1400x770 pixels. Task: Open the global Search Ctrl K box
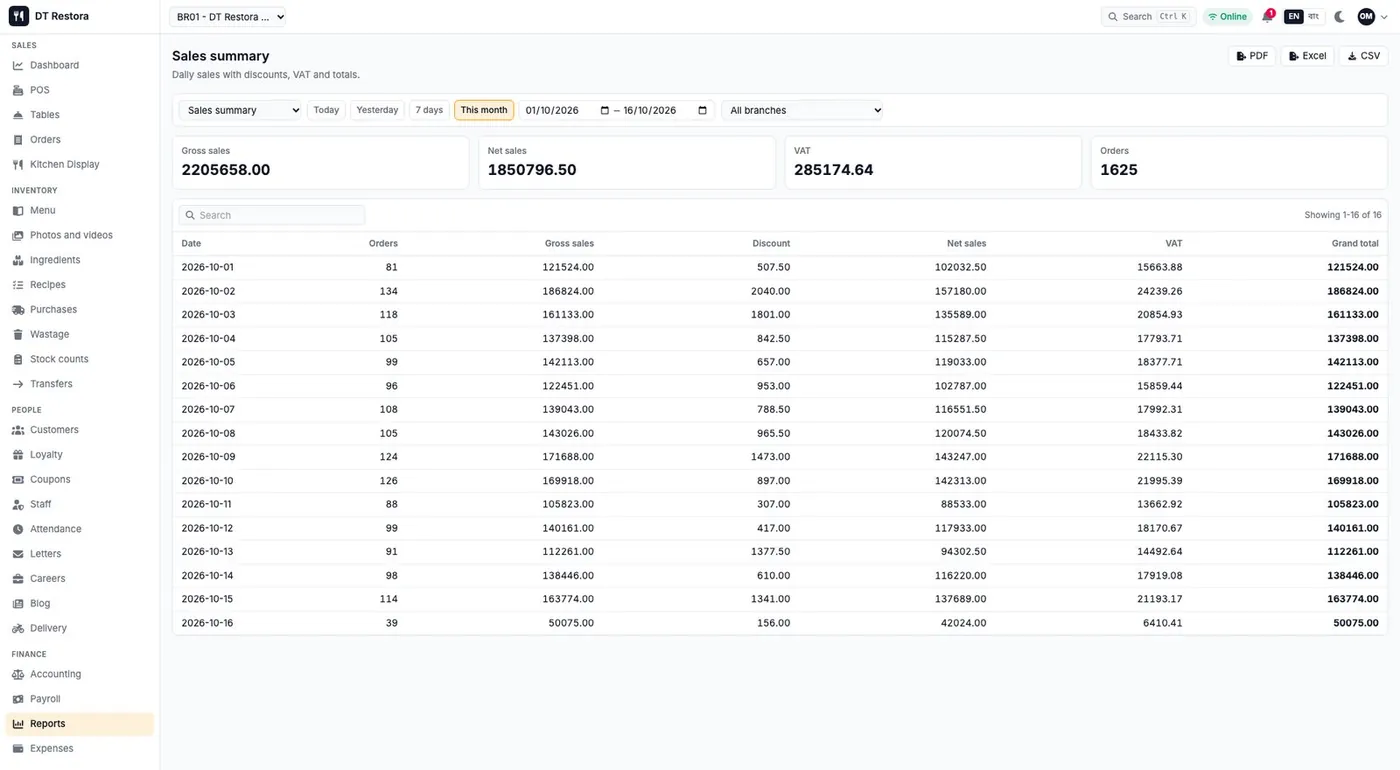pos(1148,16)
